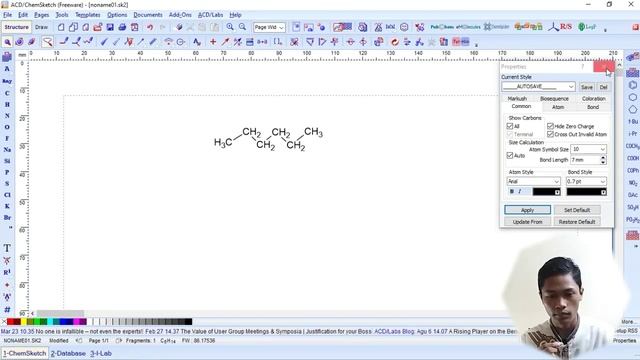Select Nitrogen atom in left element bar
This screenshot has height=360, width=640.
point(7,116)
